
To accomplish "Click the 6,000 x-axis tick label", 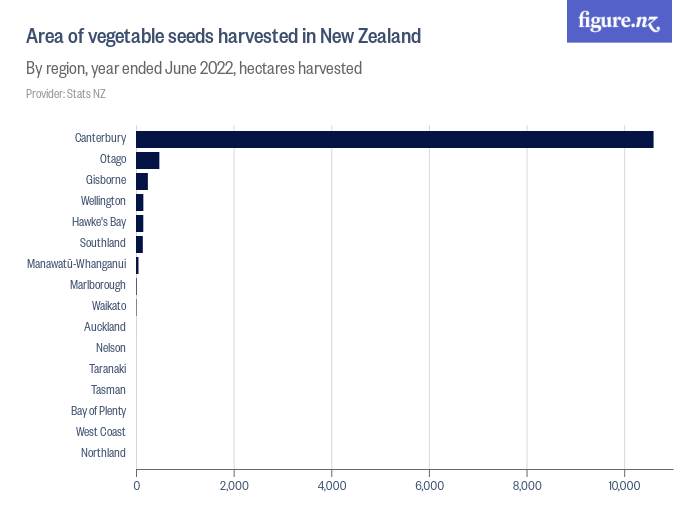I will pos(429,486).
